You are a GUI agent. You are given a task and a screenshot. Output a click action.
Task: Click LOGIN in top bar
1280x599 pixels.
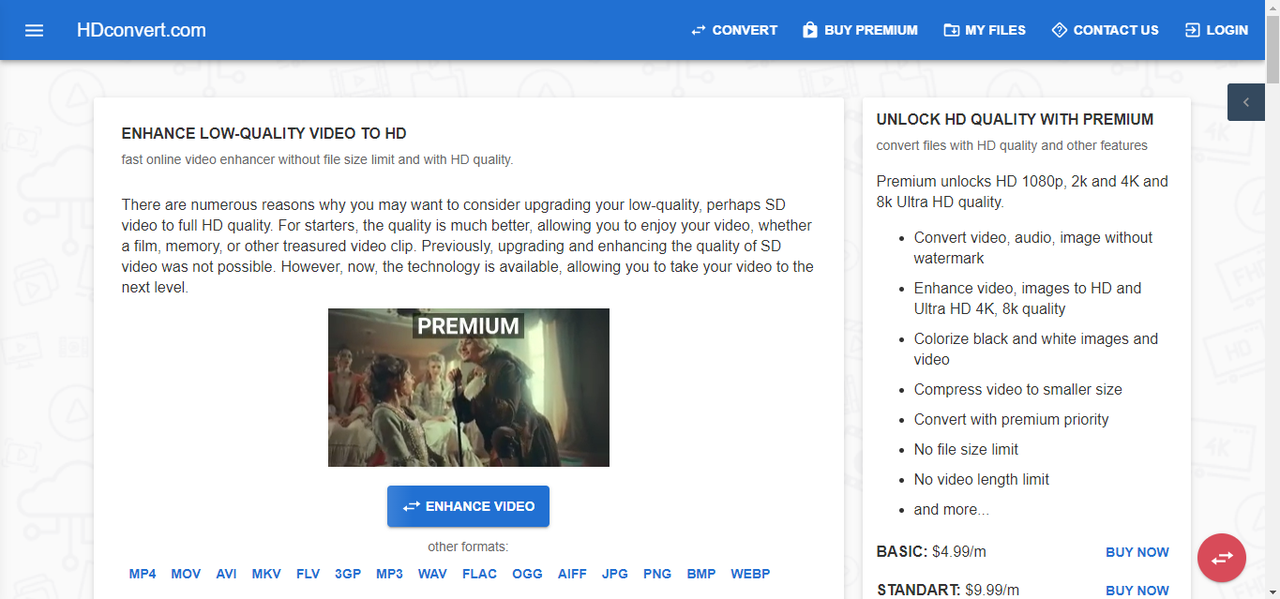click(x=1216, y=30)
